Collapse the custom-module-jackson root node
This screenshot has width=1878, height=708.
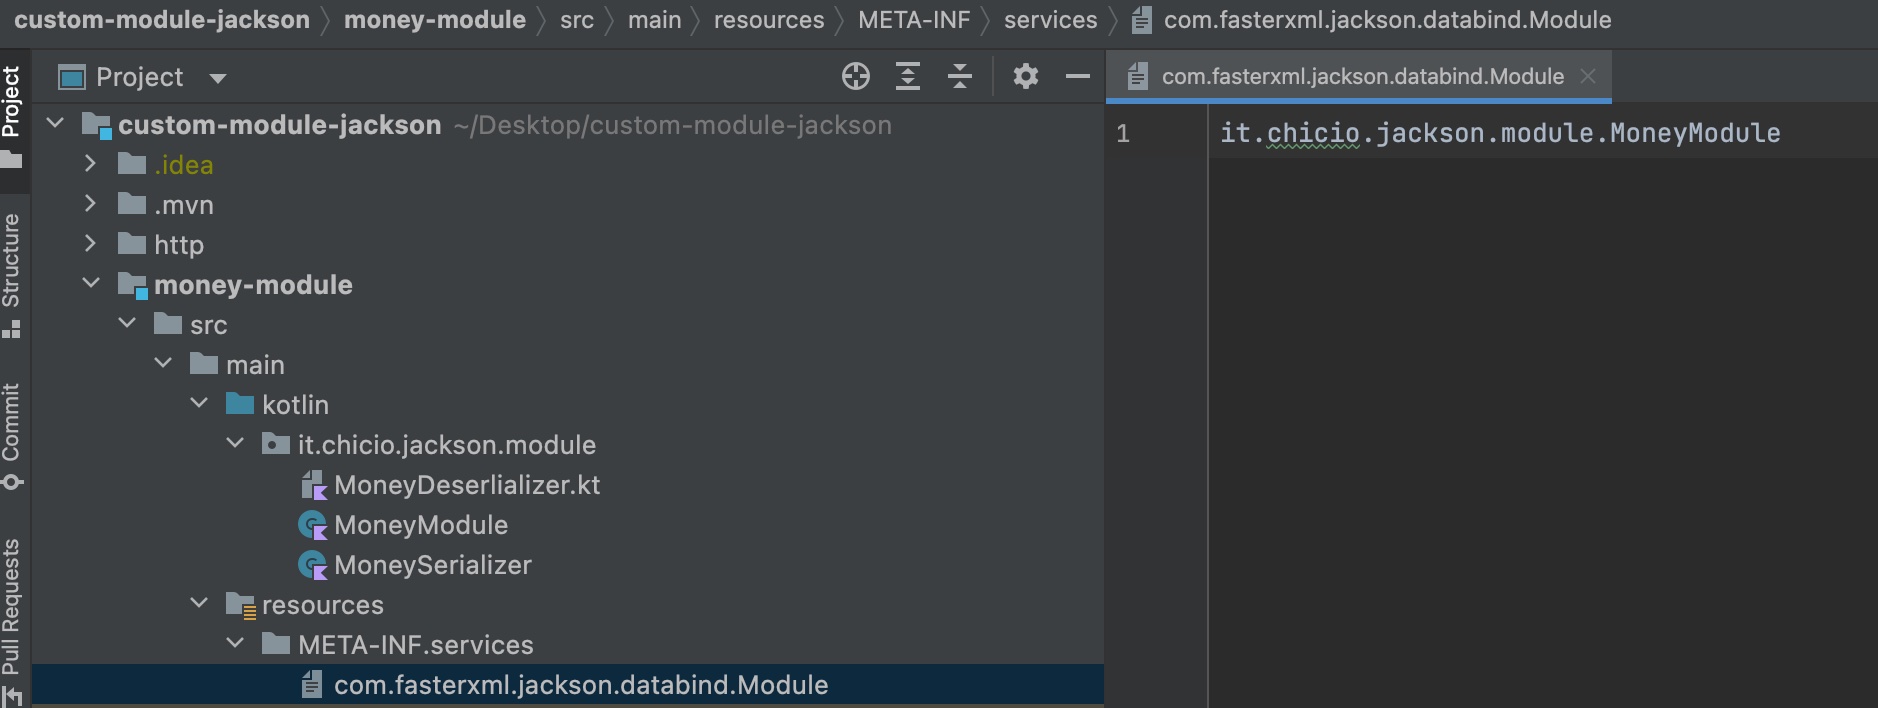point(56,124)
